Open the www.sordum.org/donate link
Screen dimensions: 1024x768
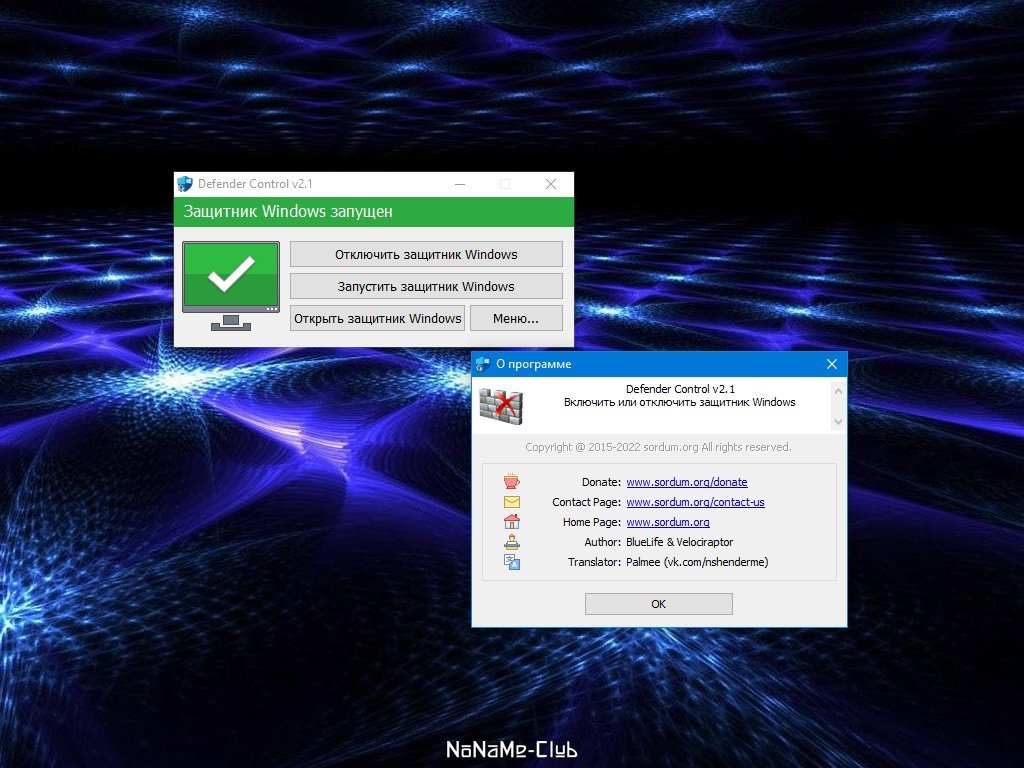tap(686, 482)
